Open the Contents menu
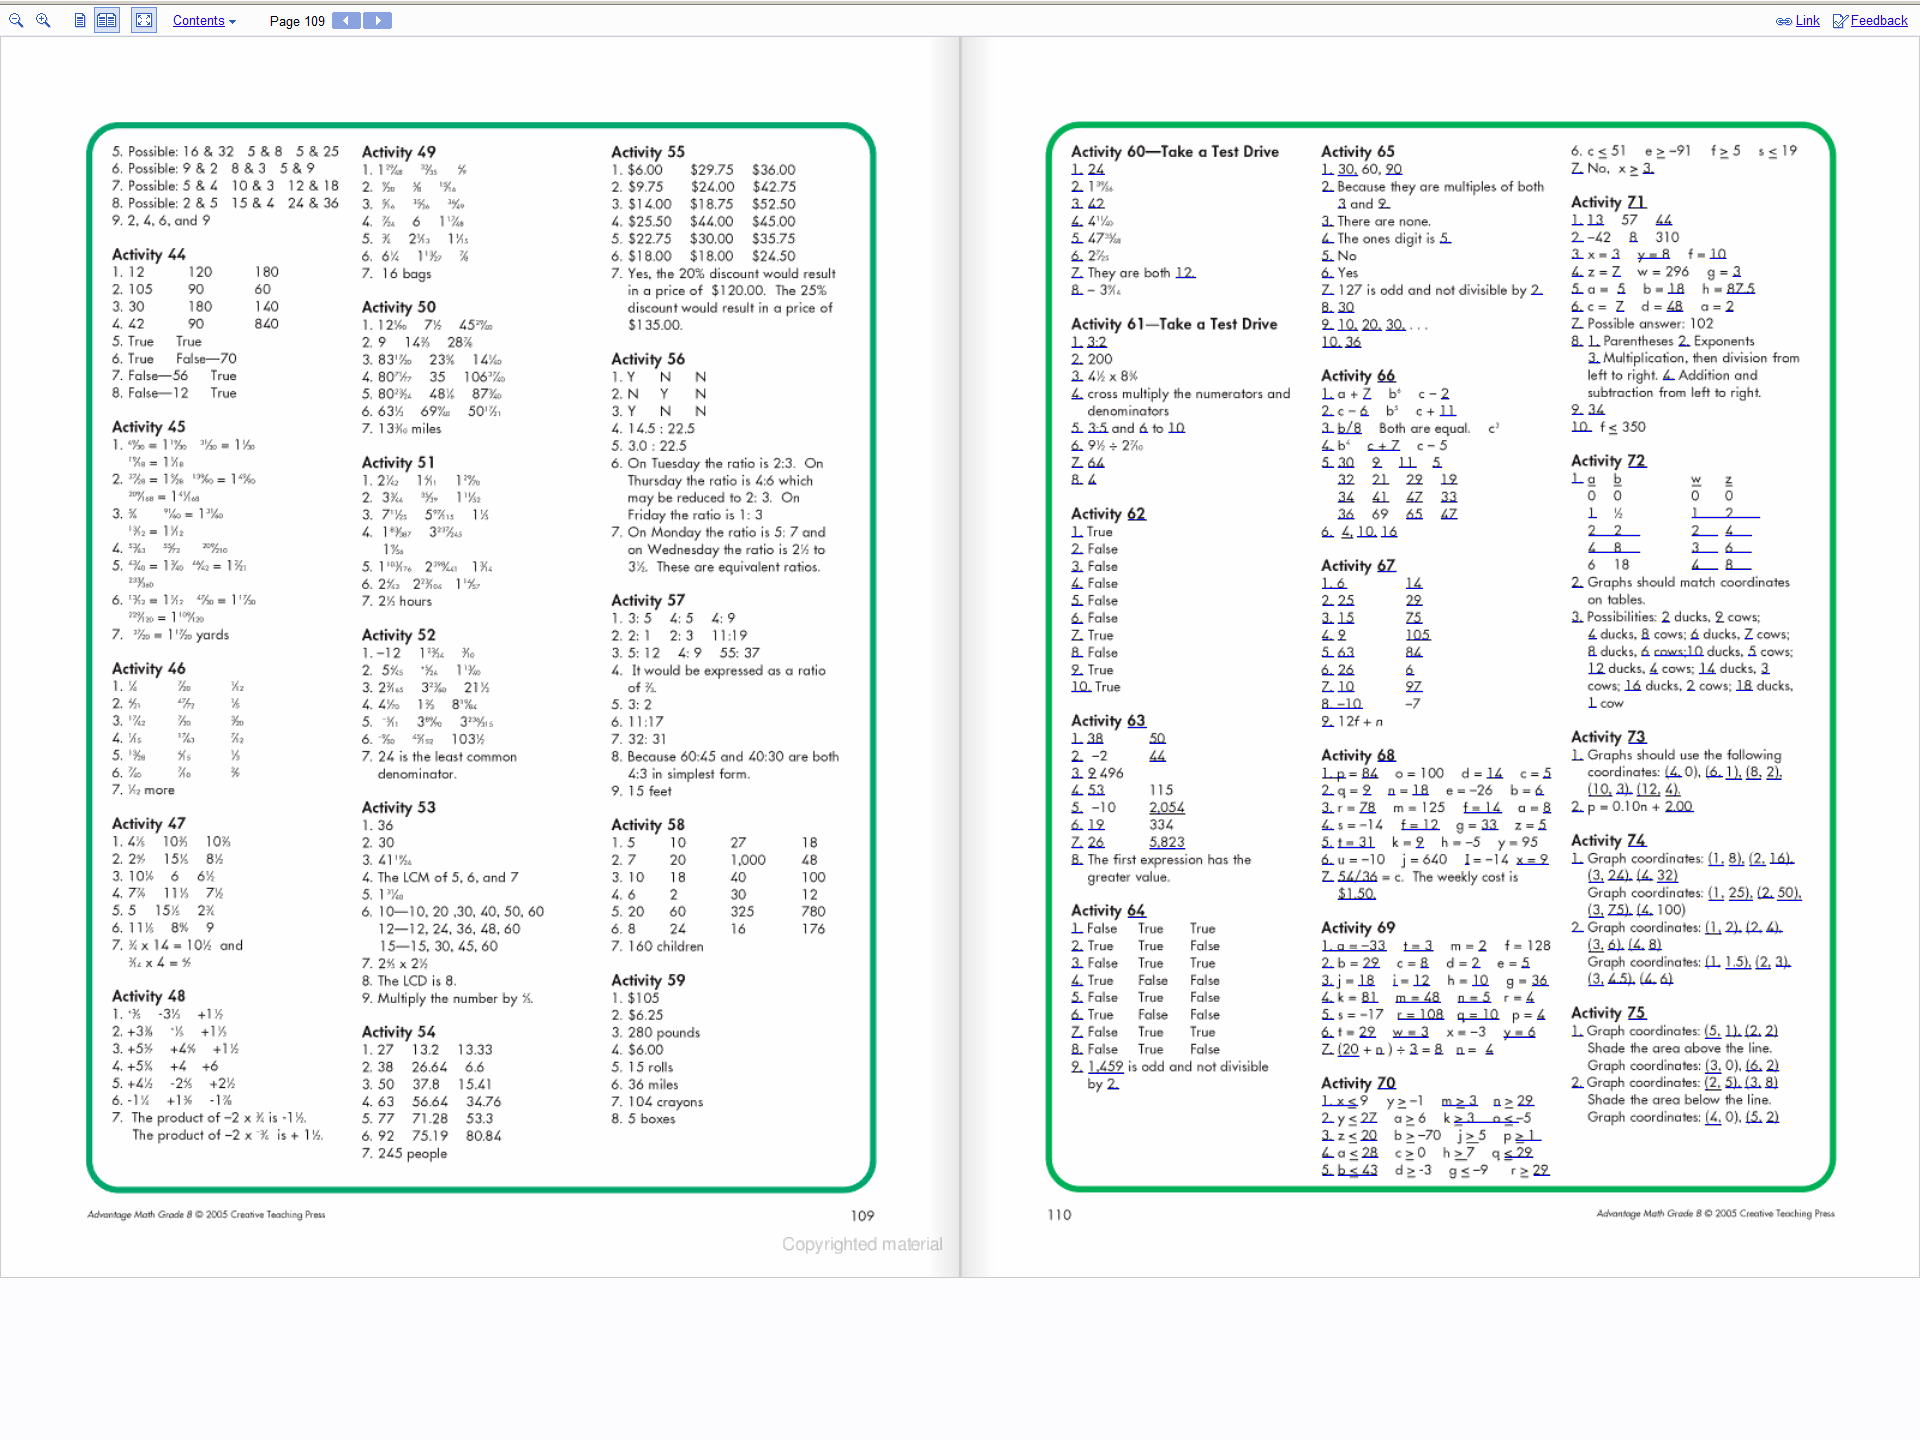1920x1440 pixels. (x=198, y=20)
